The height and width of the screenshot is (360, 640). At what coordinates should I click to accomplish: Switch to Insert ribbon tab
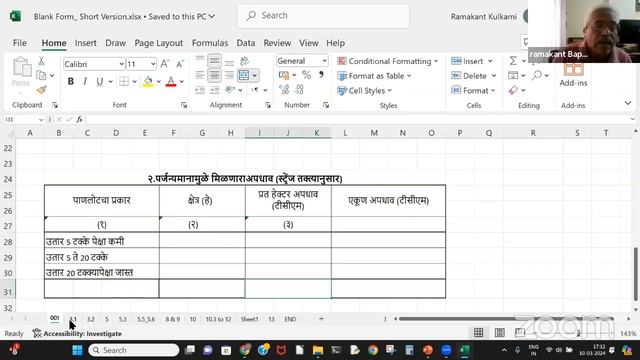(86, 43)
